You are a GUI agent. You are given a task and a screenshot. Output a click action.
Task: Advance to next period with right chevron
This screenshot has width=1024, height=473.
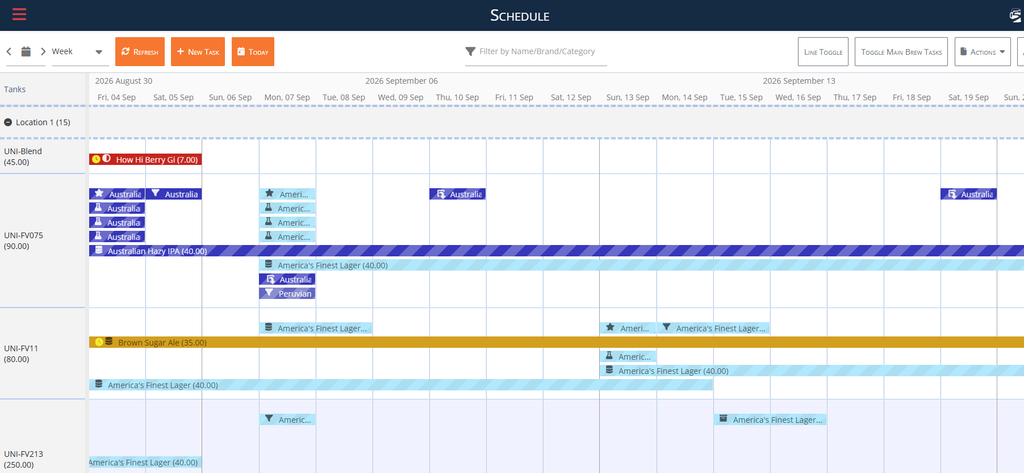pyautogui.click(x=43, y=52)
